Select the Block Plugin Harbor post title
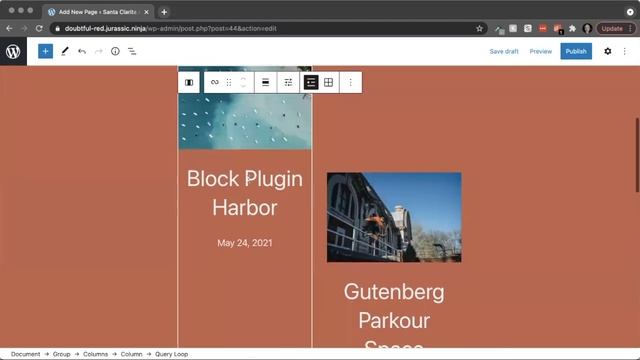The height and width of the screenshot is (360, 640). click(x=245, y=193)
